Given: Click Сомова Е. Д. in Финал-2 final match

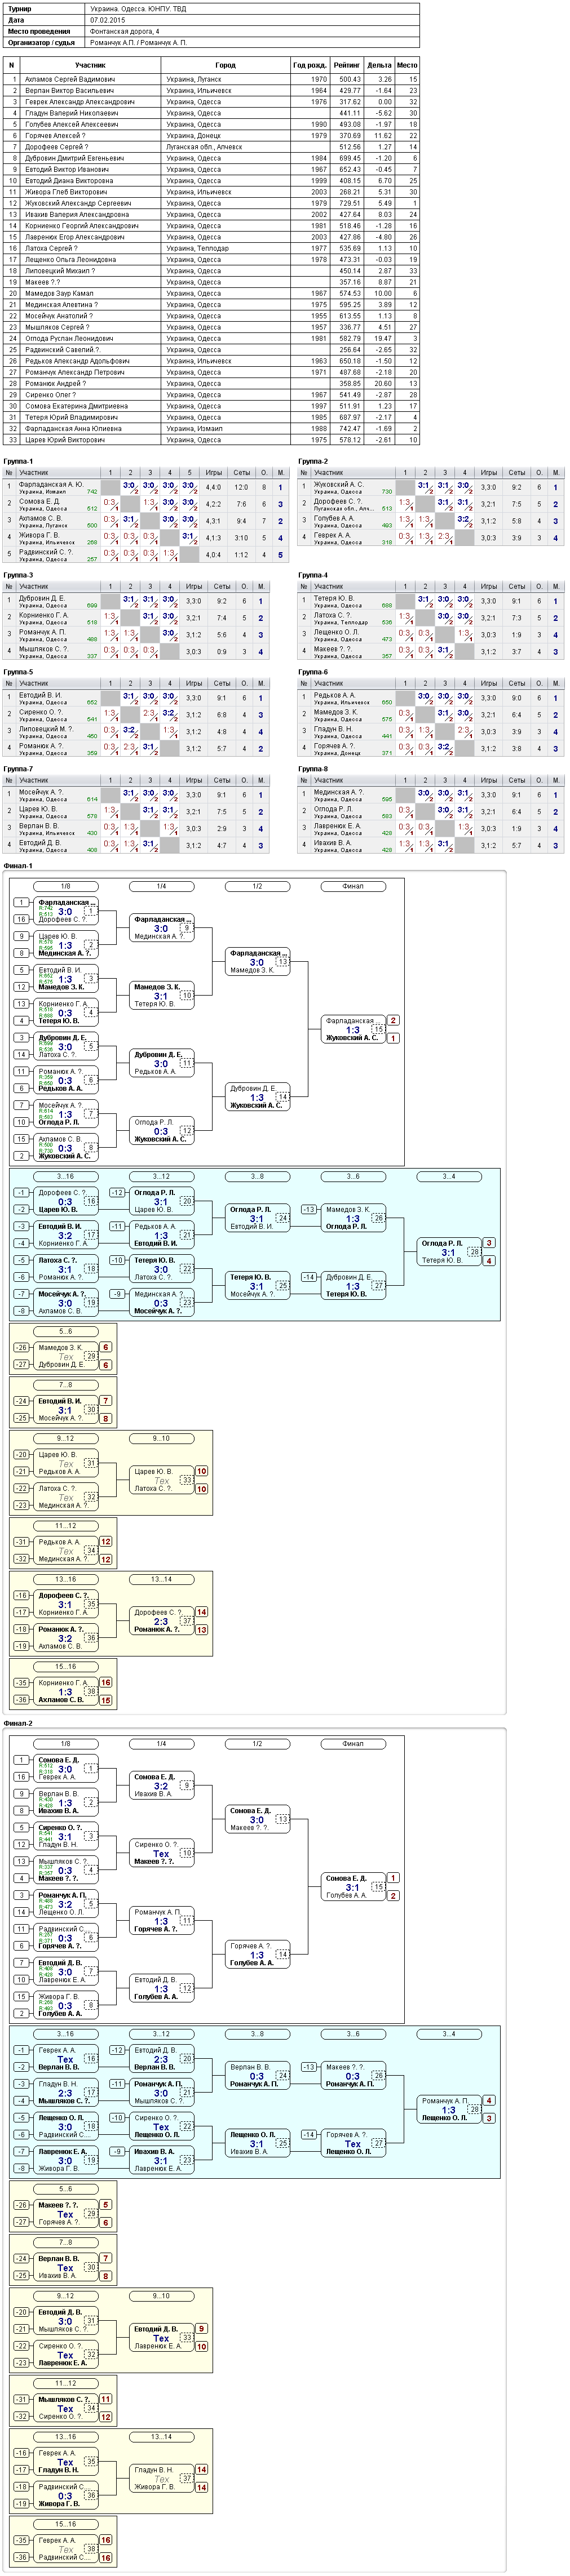Looking at the screenshot, I should [x=346, y=1878].
